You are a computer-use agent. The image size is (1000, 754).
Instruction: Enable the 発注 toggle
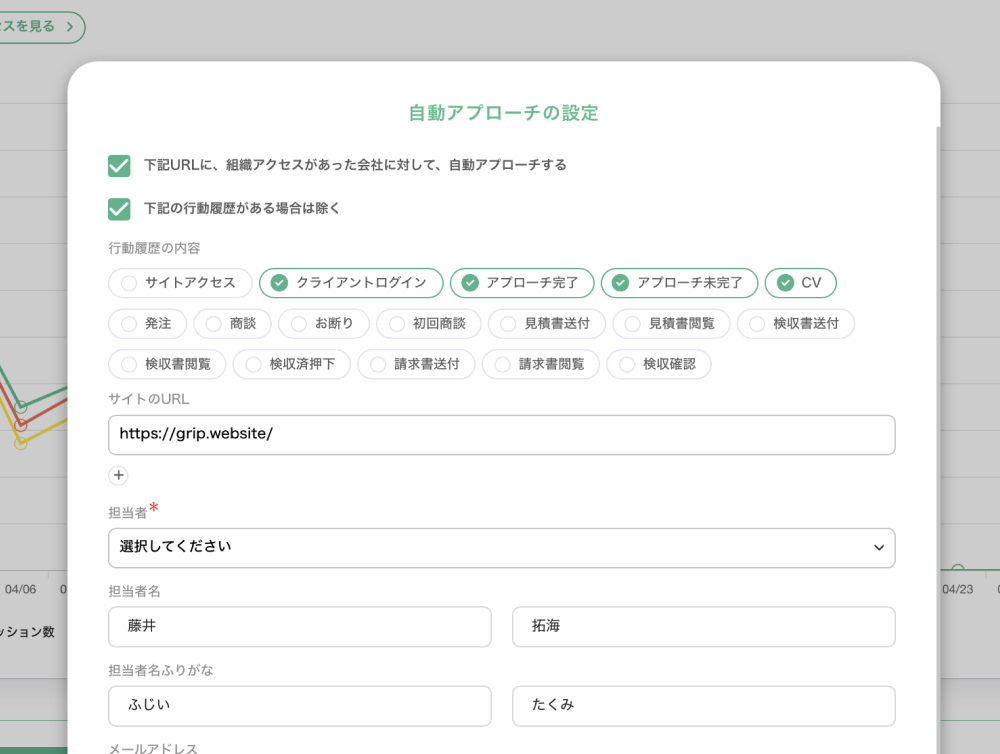(x=147, y=323)
